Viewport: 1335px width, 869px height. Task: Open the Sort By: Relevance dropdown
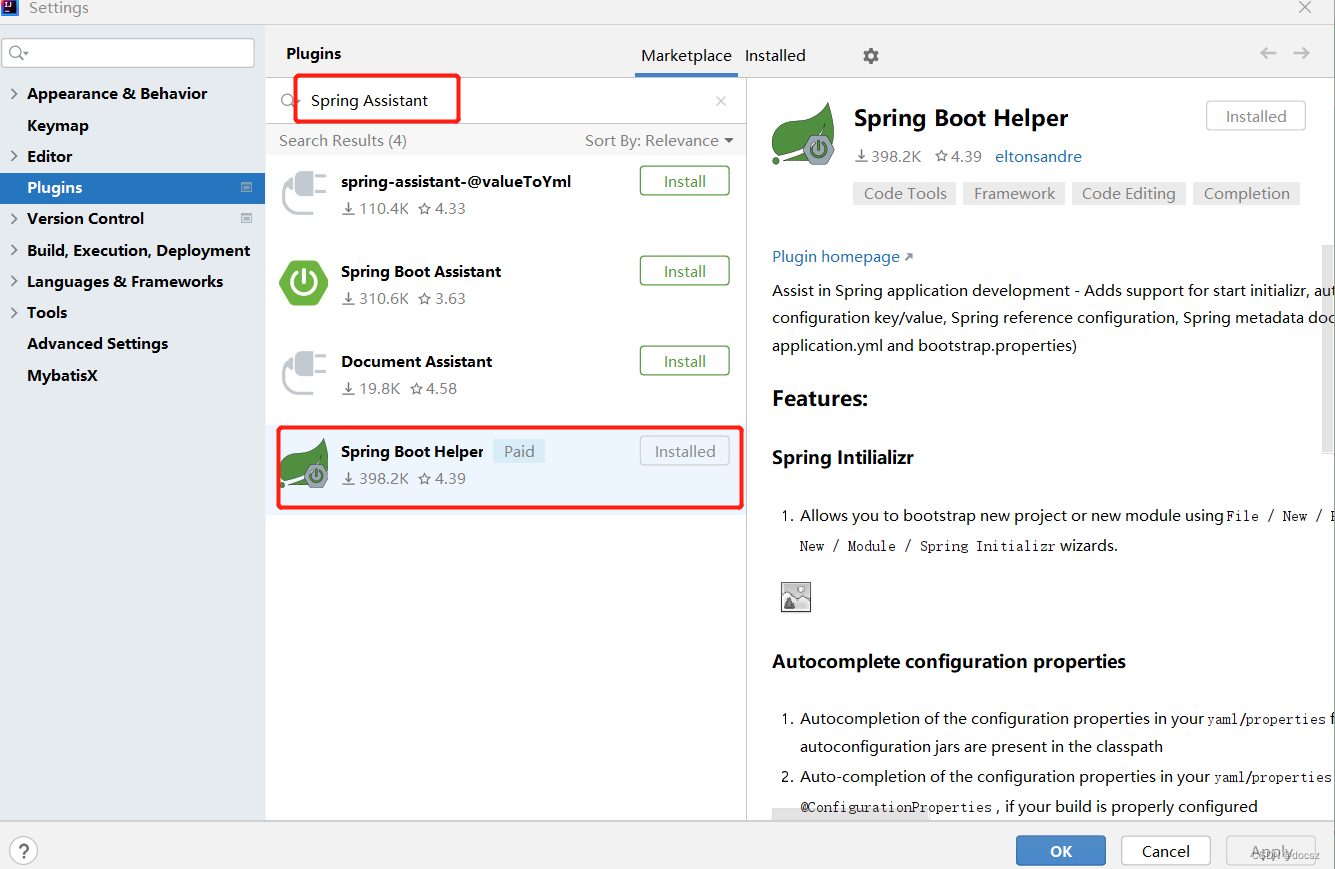659,140
